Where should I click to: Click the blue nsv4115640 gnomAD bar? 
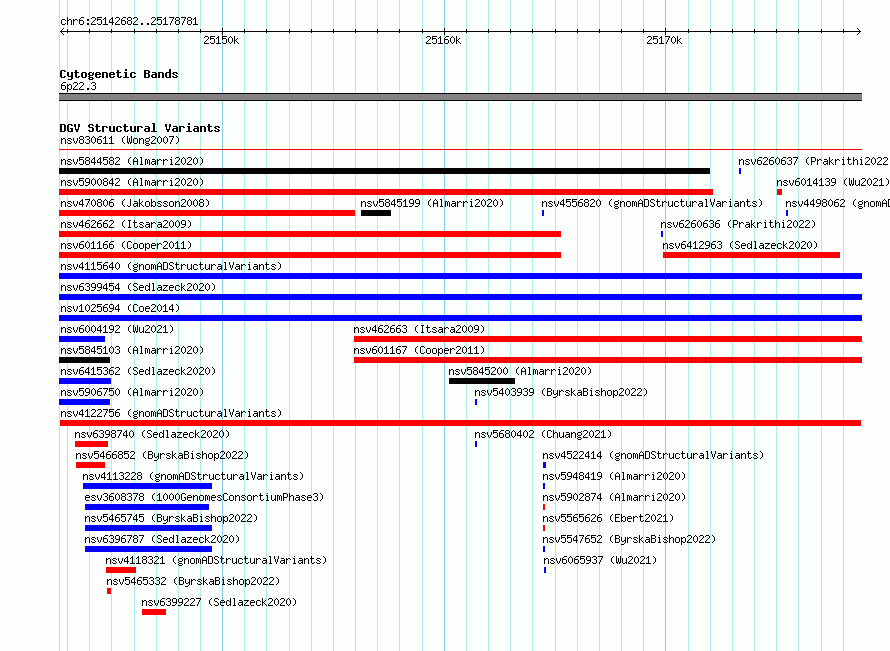[460, 276]
